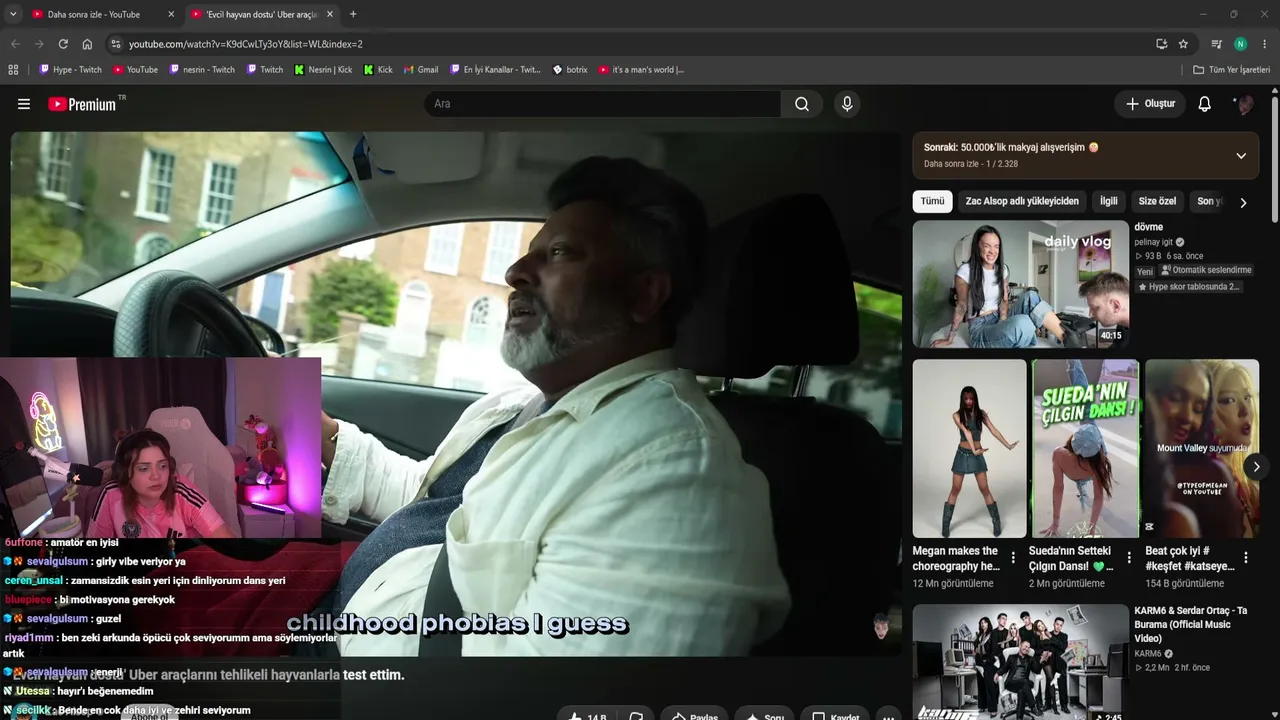Show more filter chips with the right arrow
This screenshot has height=720, width=1280.
[1243, 202]
